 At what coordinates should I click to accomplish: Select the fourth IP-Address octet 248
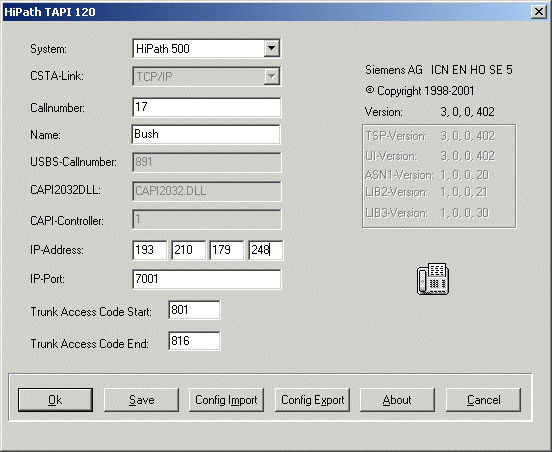pos(265,250)
